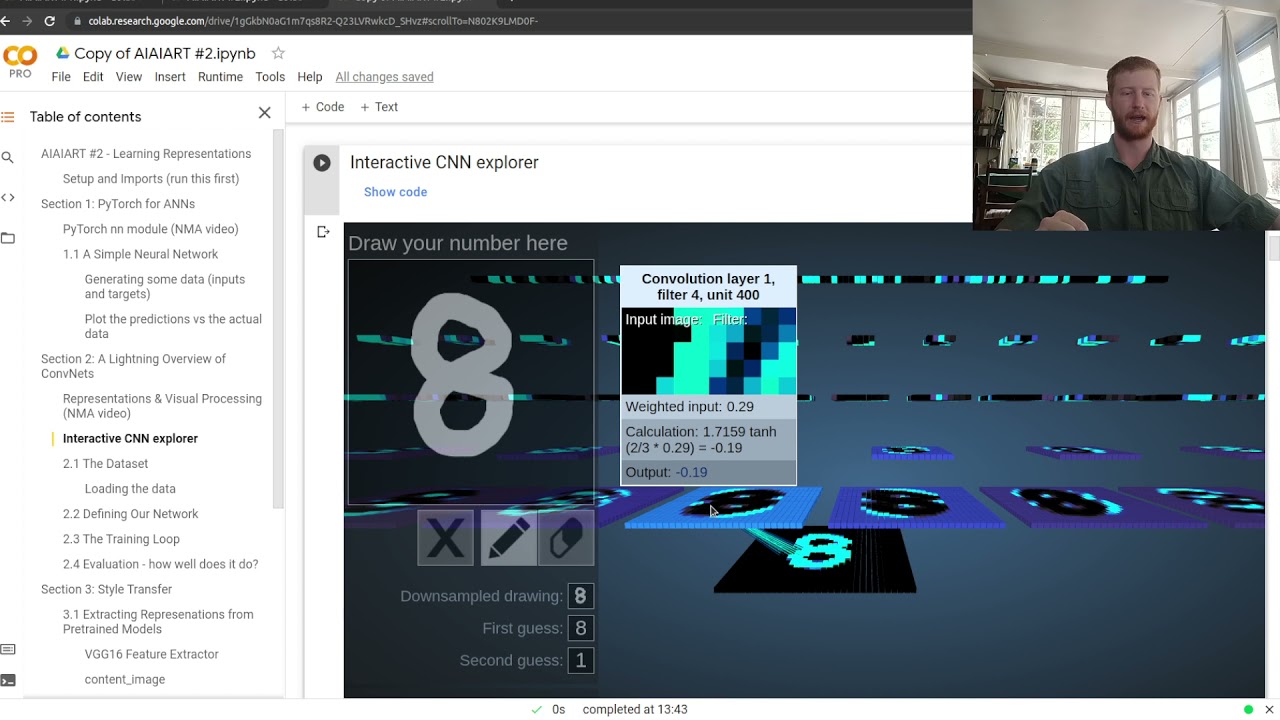Click All changes saved link
This screenshot has height=720, width=1280.
(x=384, y=77)
